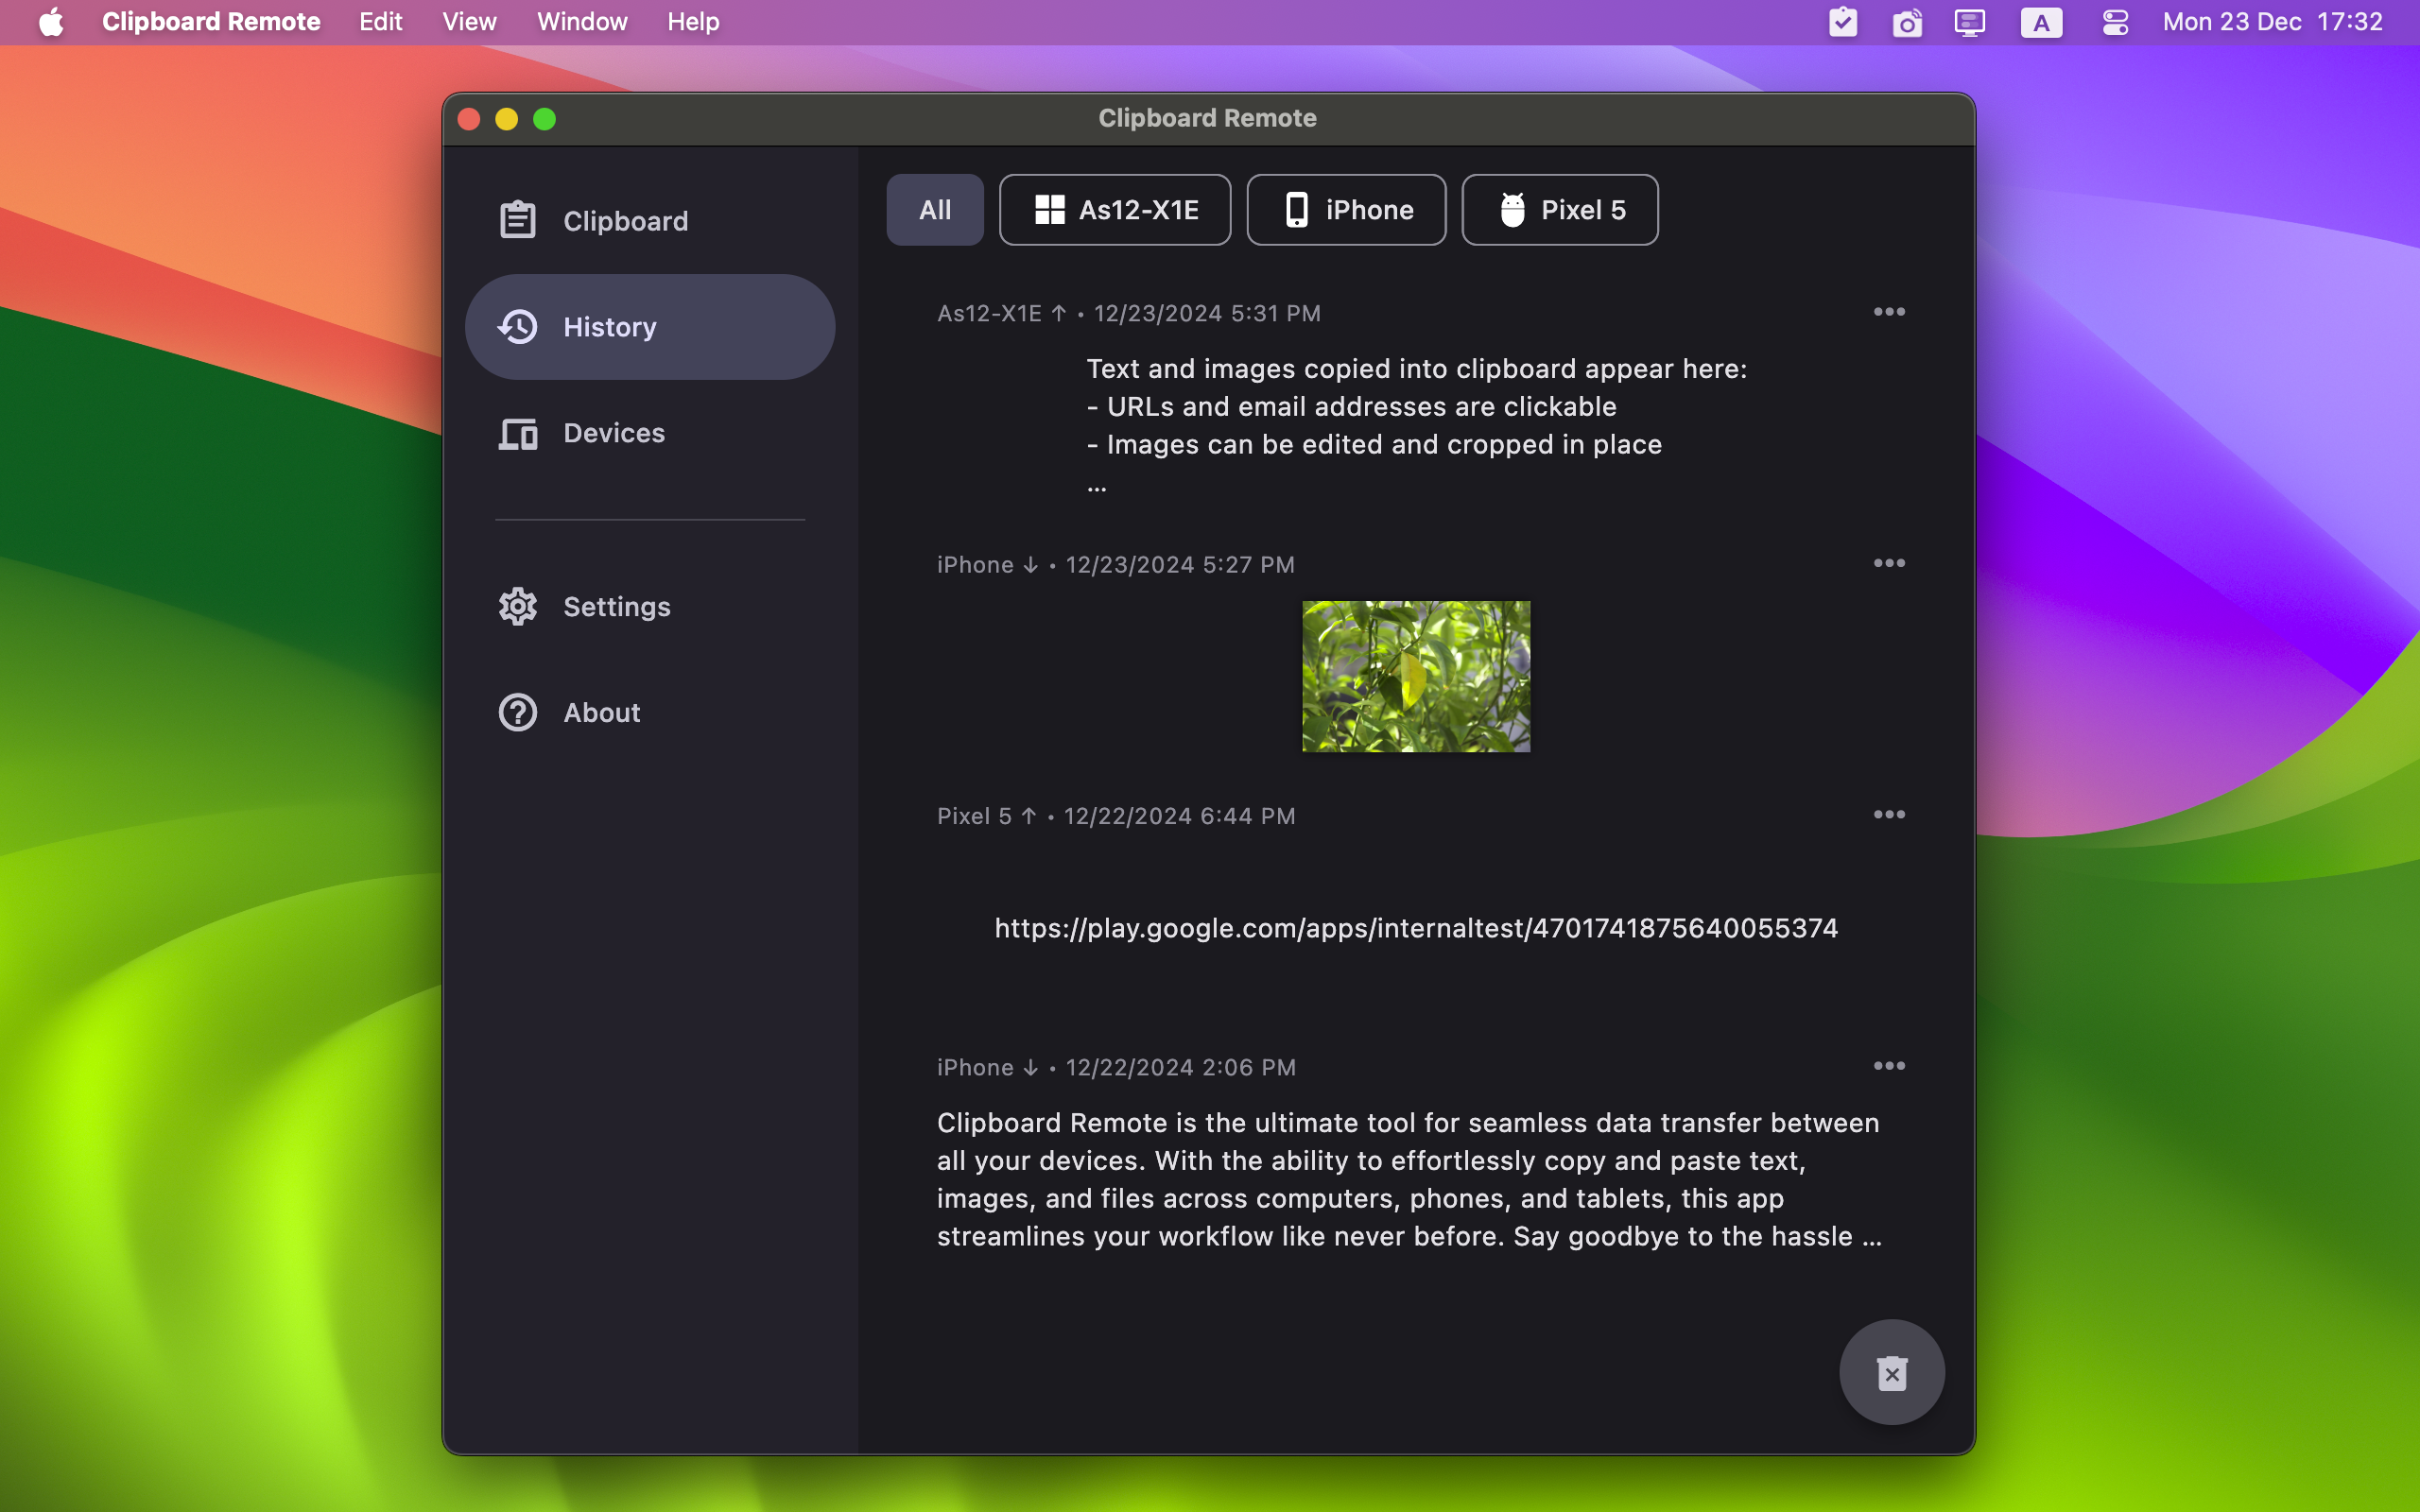Click the As12-X1E 12/23/2024 5:31 PM header
The image size is (2420, 1512).
[x=1129, y=313]
